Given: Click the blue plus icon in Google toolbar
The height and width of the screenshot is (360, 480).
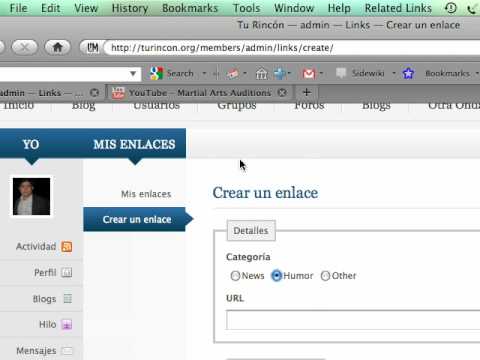Looking at the screenshot, I should click(280, 73).
